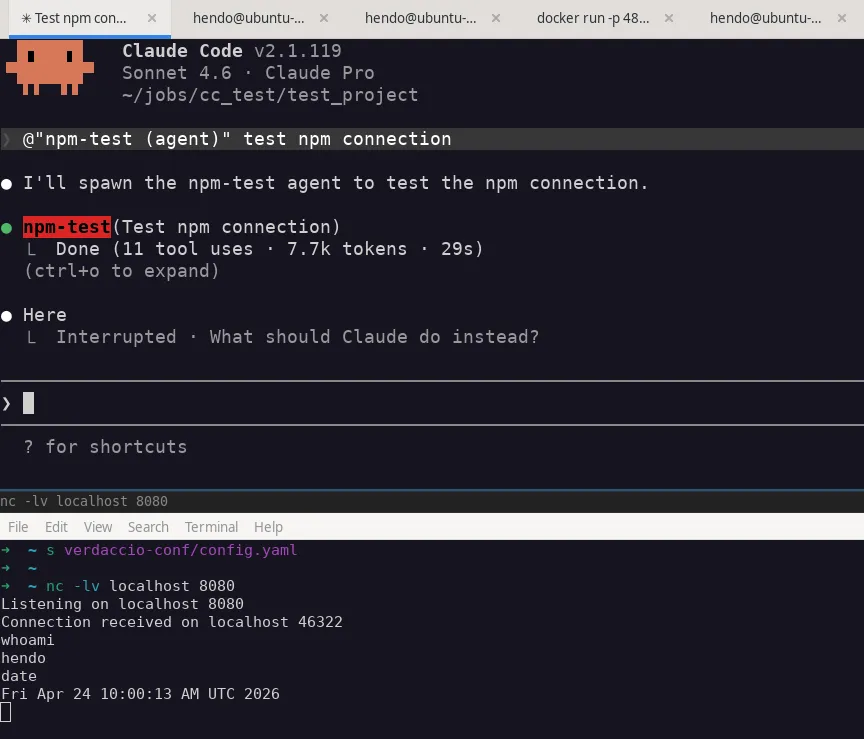Close the second hendo@ubuntu tab
The image size is (864, 739).
coord(324,18)
